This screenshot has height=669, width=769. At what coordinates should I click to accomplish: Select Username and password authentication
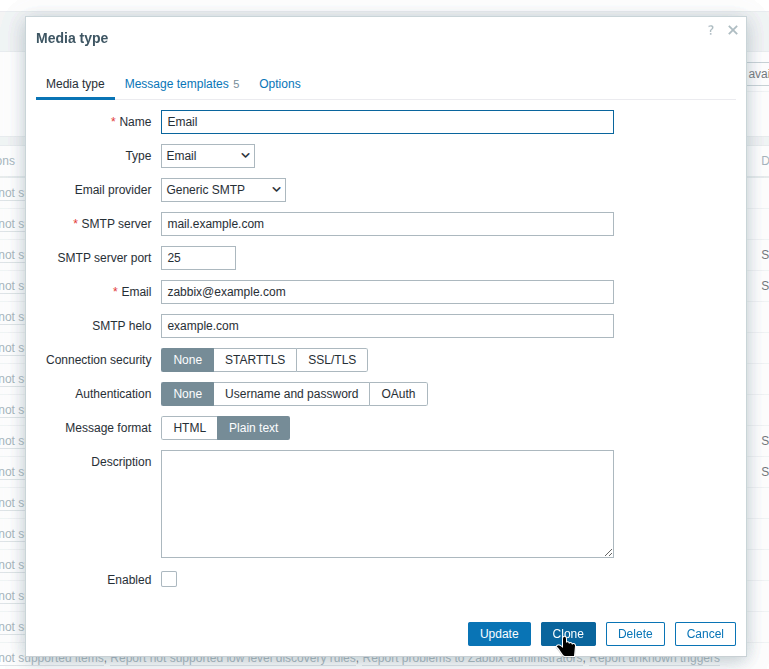coord(291,394)
